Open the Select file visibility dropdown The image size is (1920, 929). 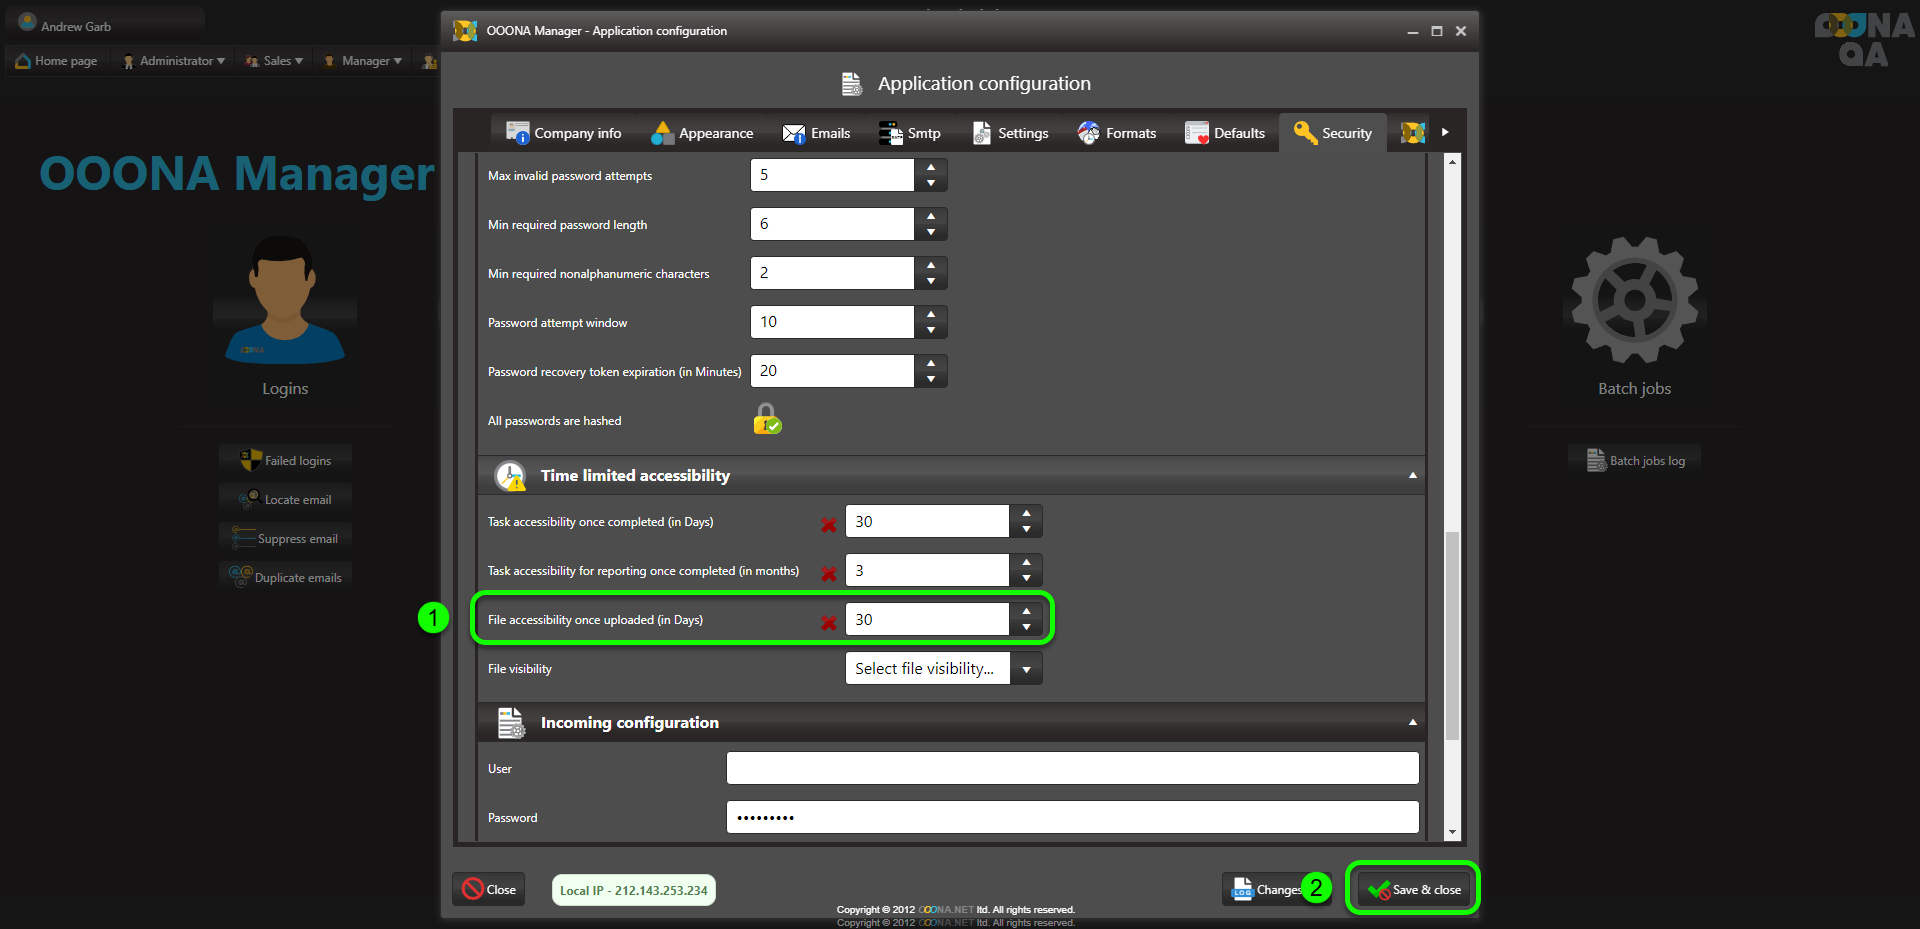[x=1026, y=669]
